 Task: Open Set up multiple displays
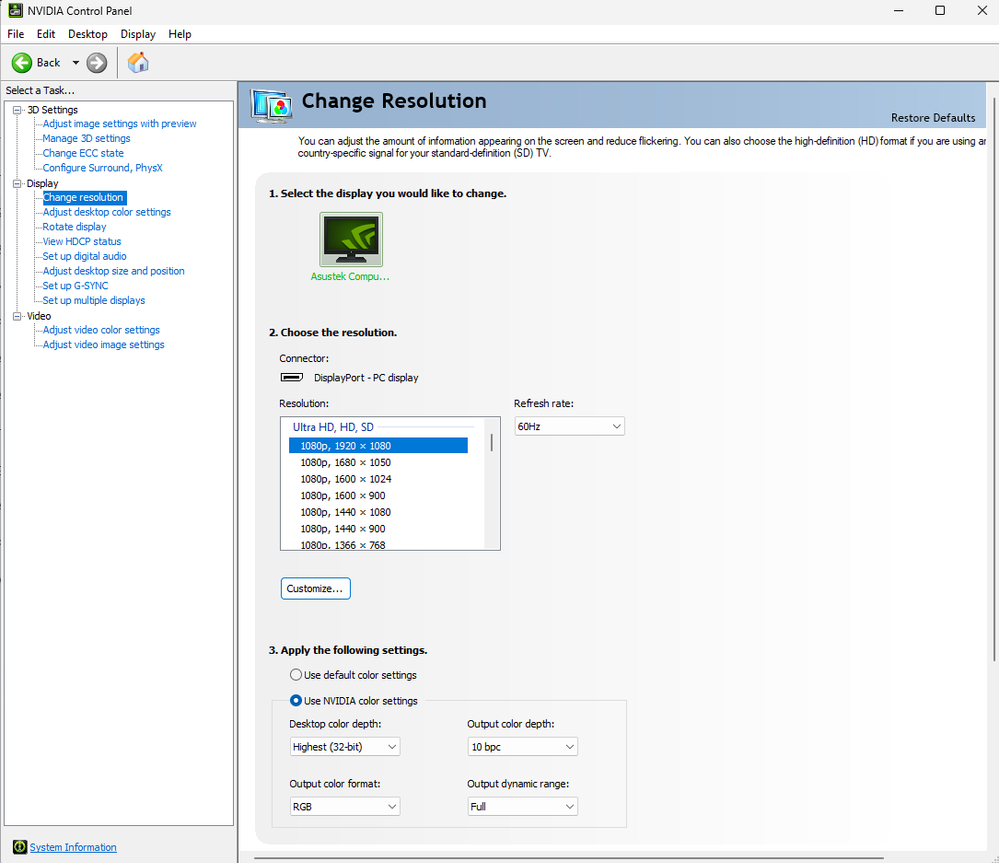tap(94, 300)
